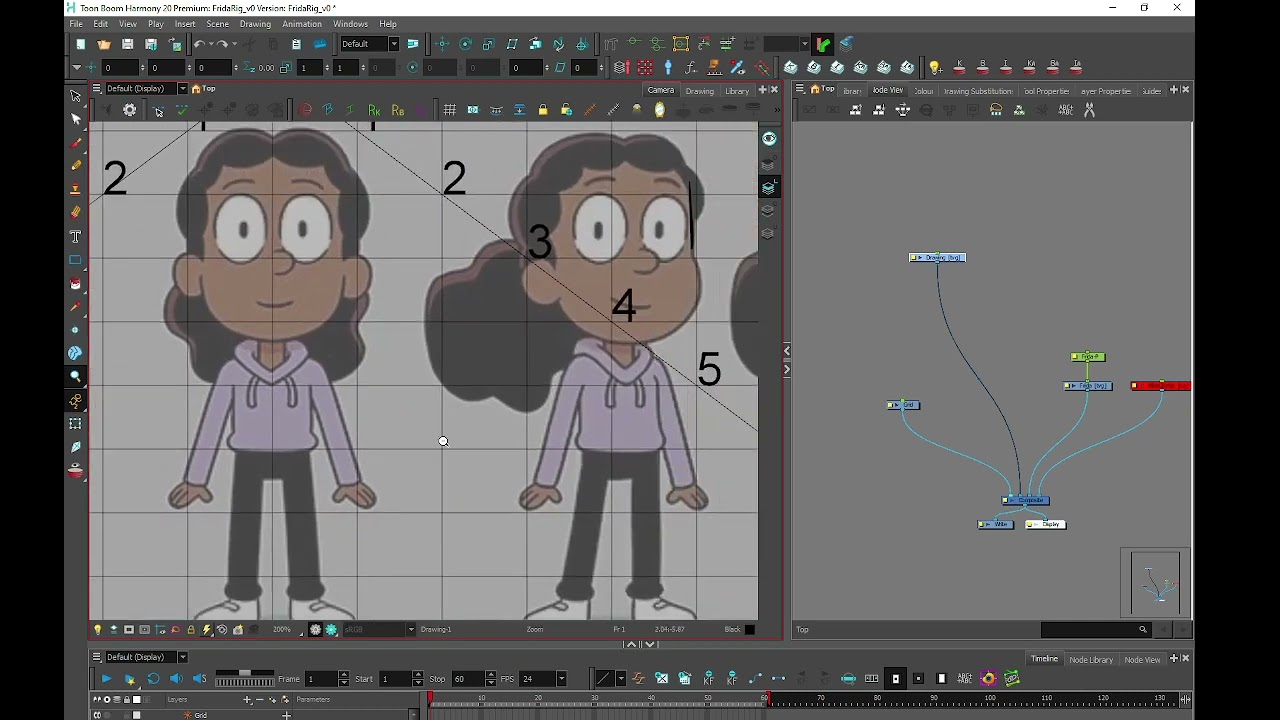The width and height of the screenshot is (1280, 720).
Task: Click the red playhead marker at frame 1
Action: [x=431, y=697]
